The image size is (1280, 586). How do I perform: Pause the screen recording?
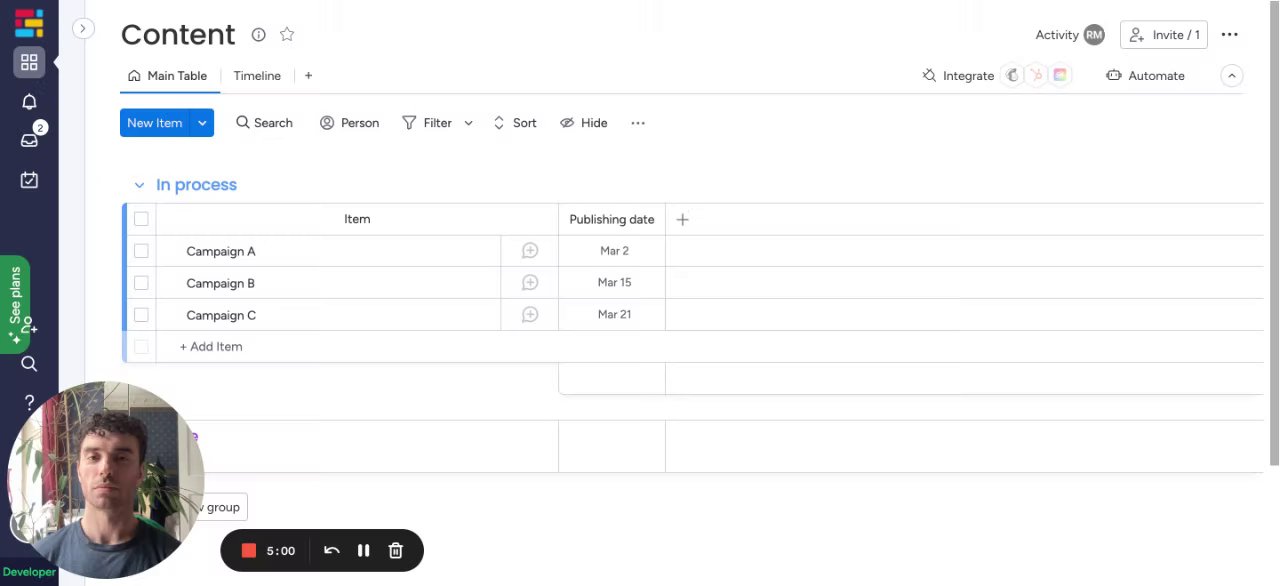pos(363,550)
